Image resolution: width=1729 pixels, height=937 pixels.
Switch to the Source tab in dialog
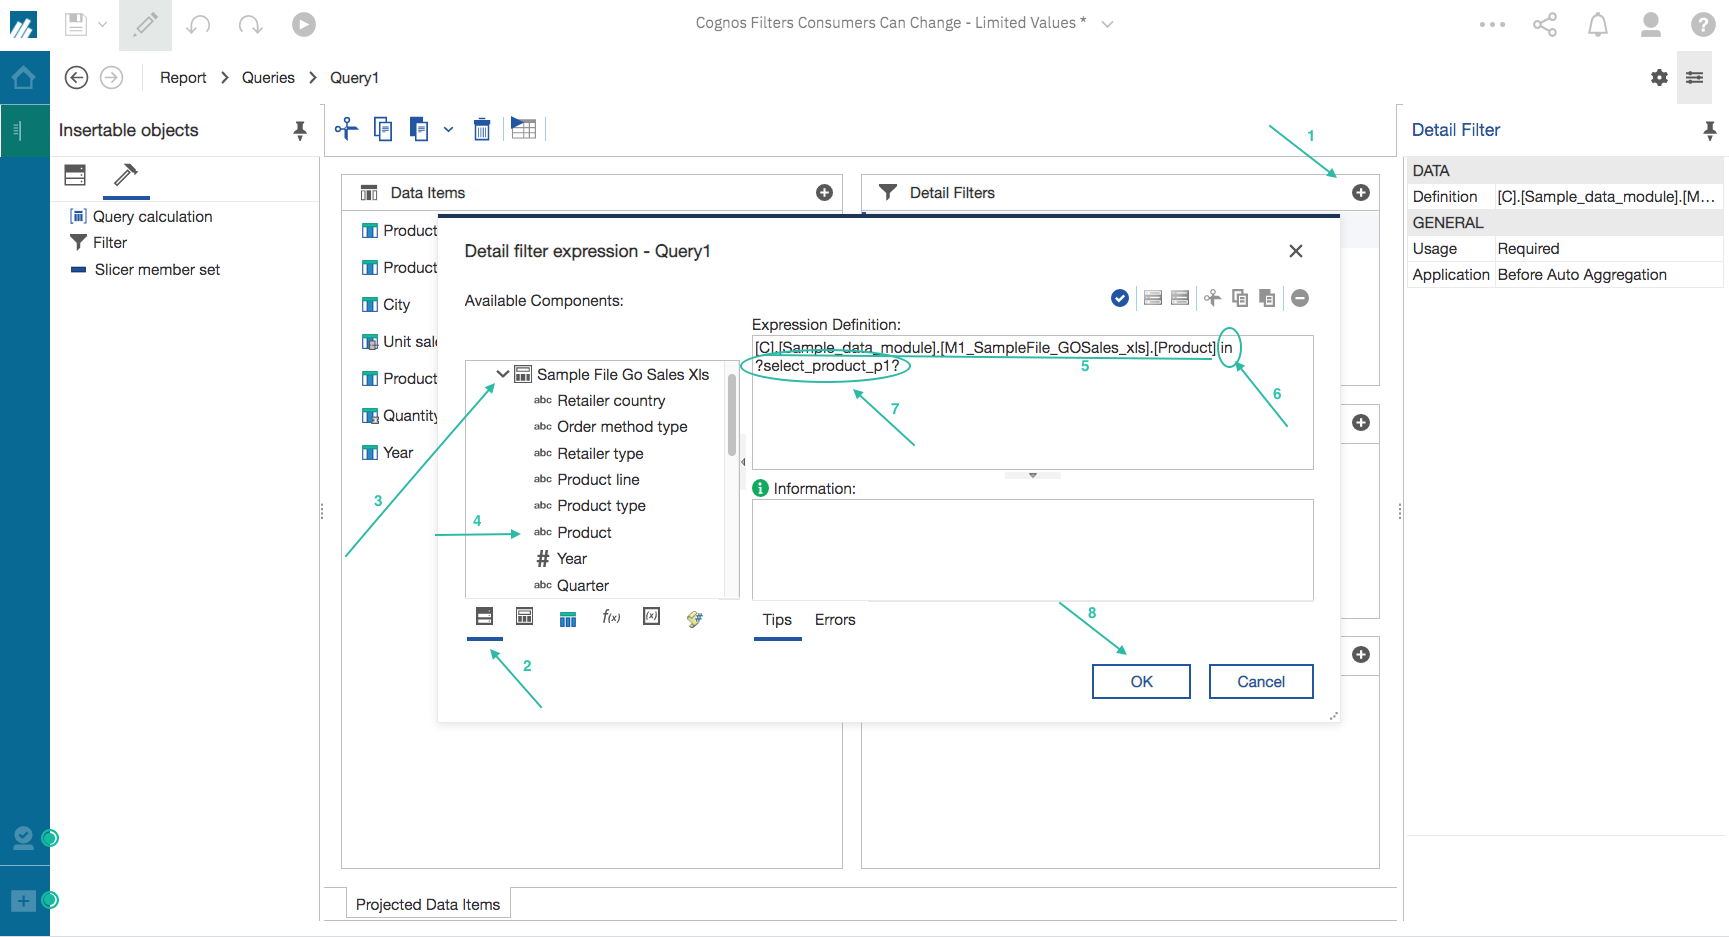[485, 617]
